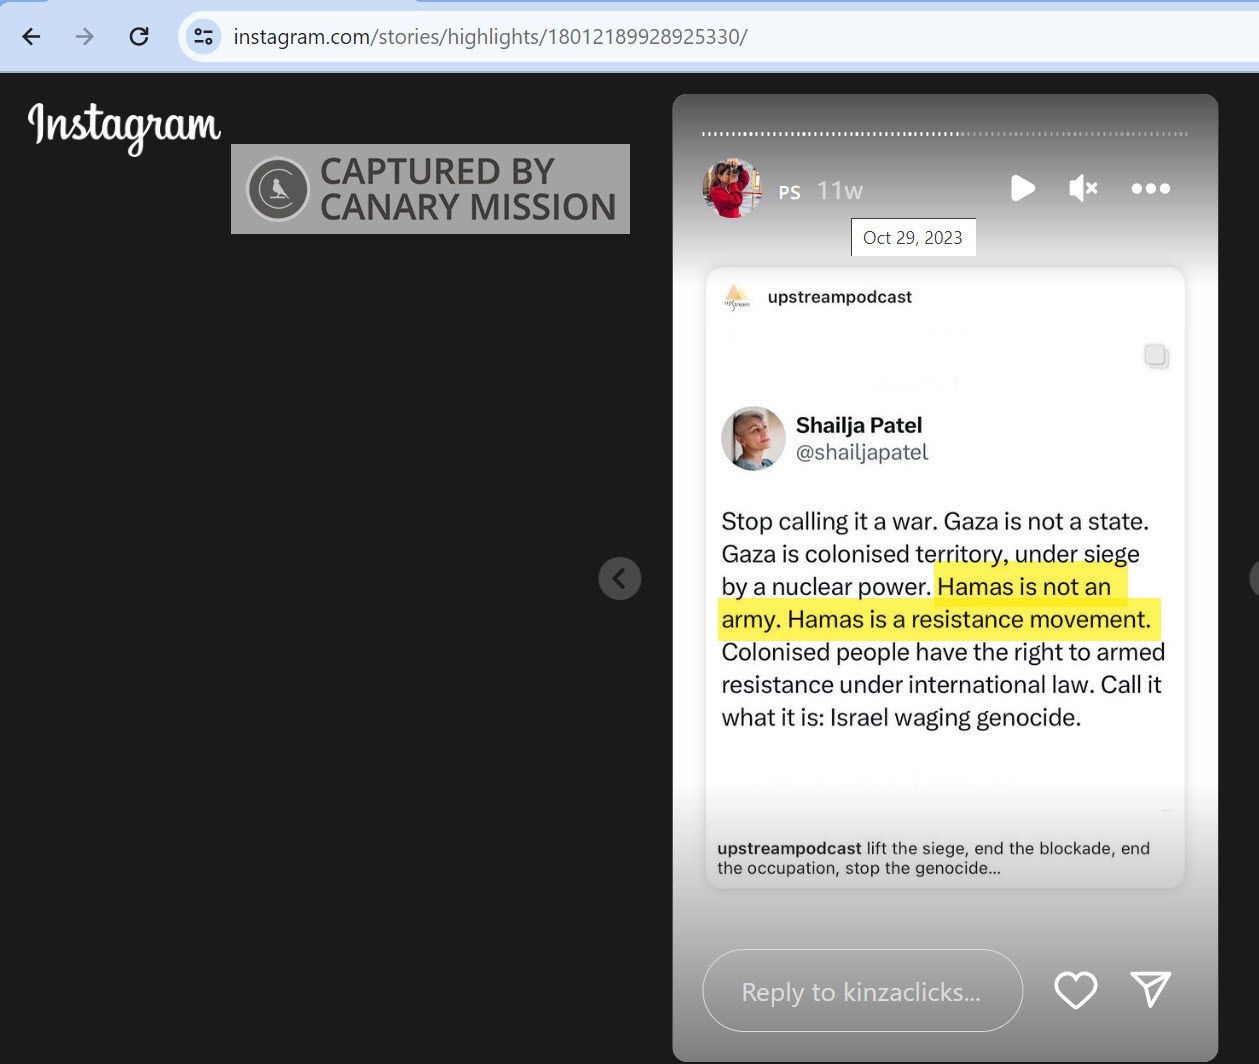Open the Instagram logo home link
The height and width of the screenshot is (1064, 1259).
point(124,127)
